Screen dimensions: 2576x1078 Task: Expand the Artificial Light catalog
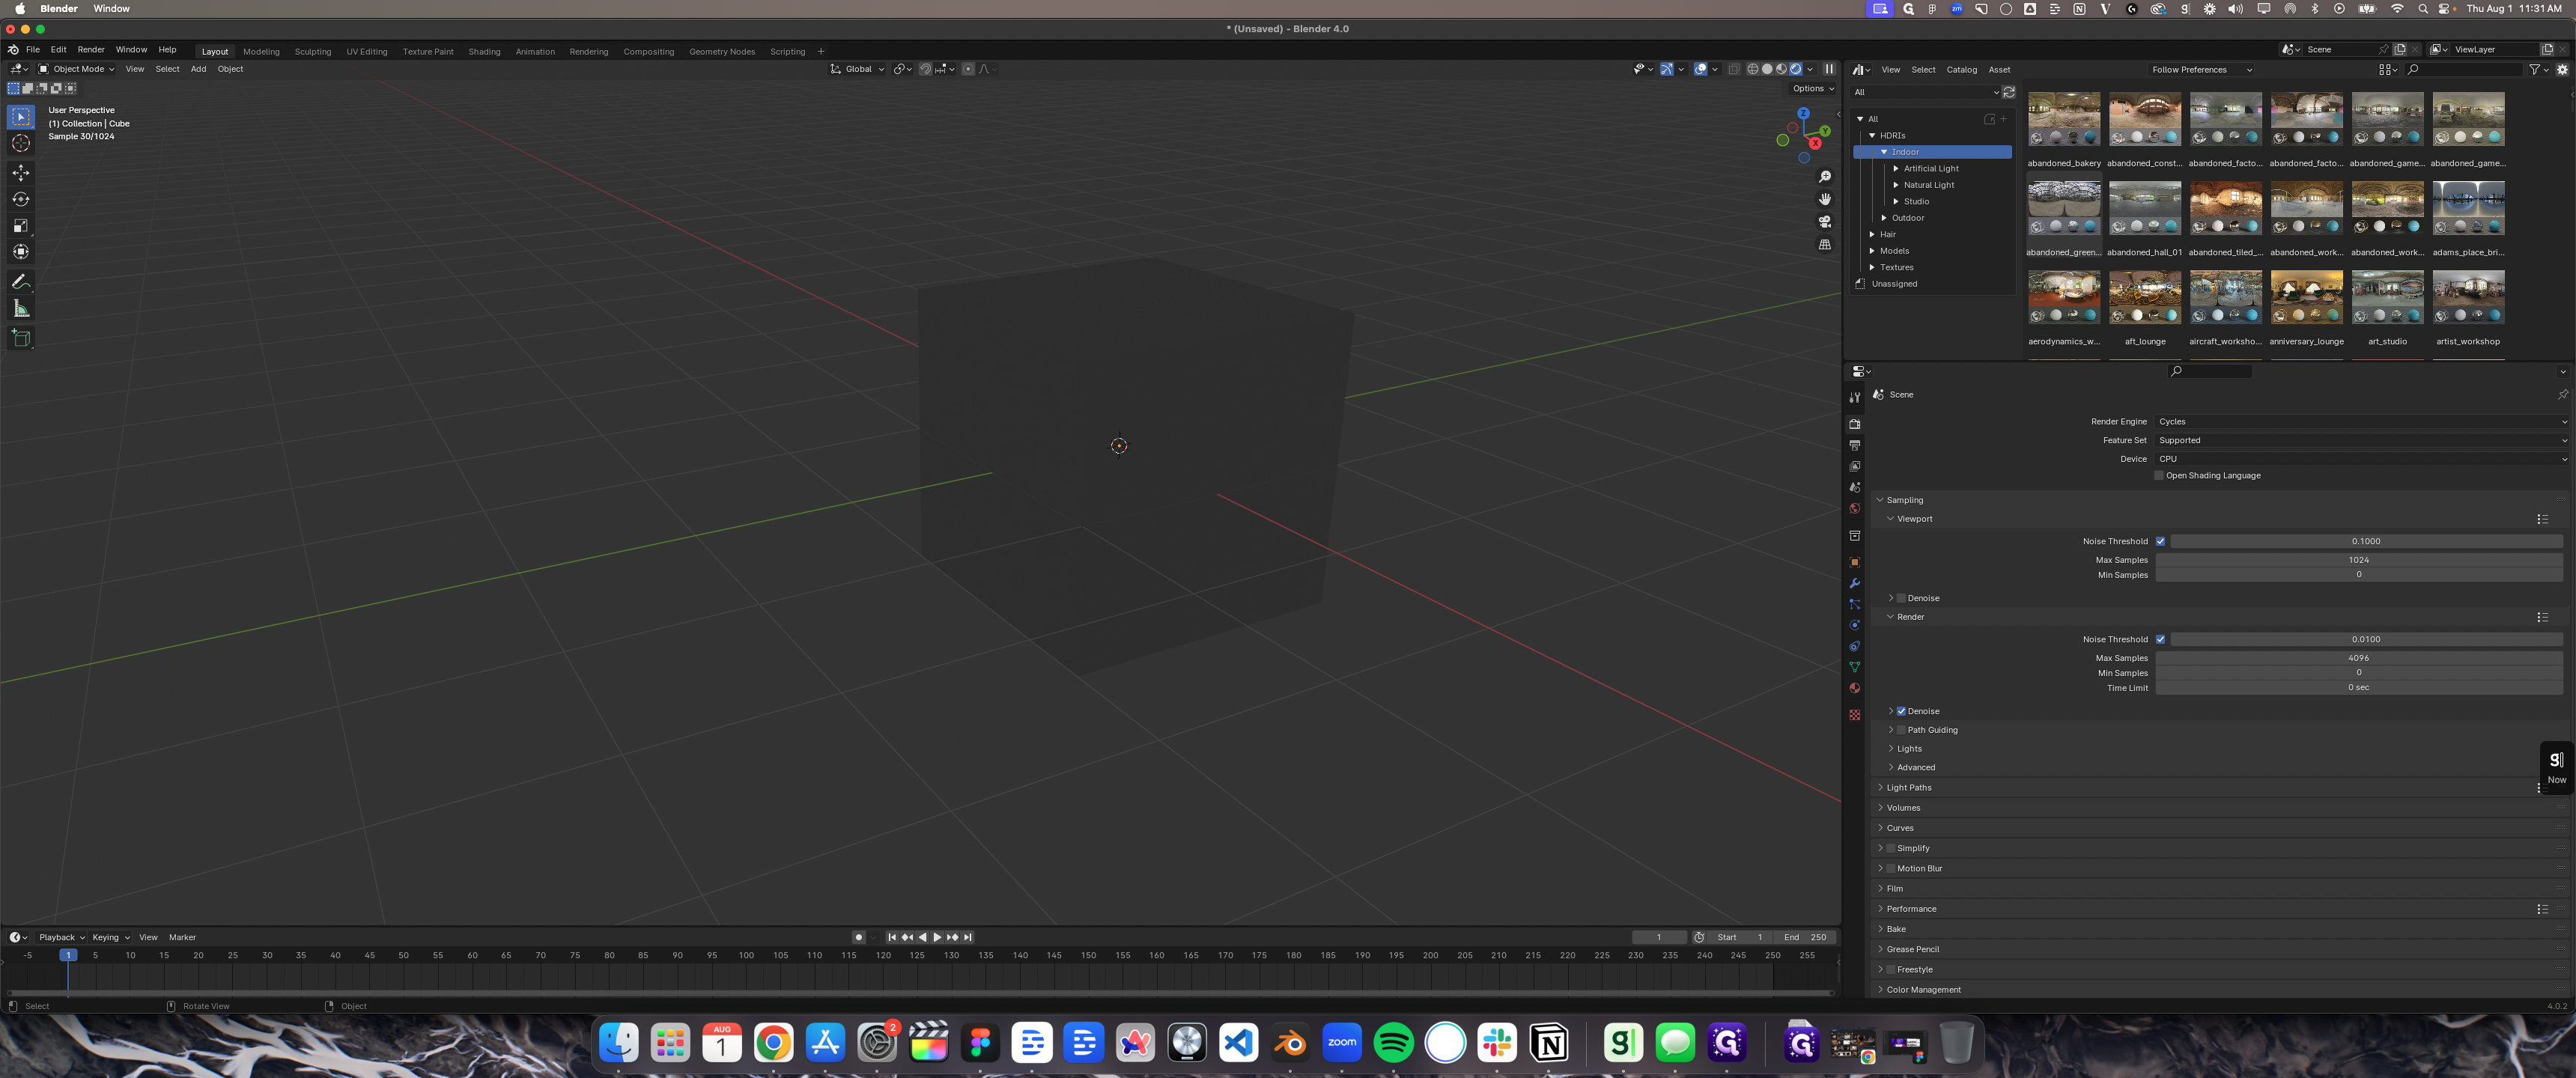(1896, 168)
